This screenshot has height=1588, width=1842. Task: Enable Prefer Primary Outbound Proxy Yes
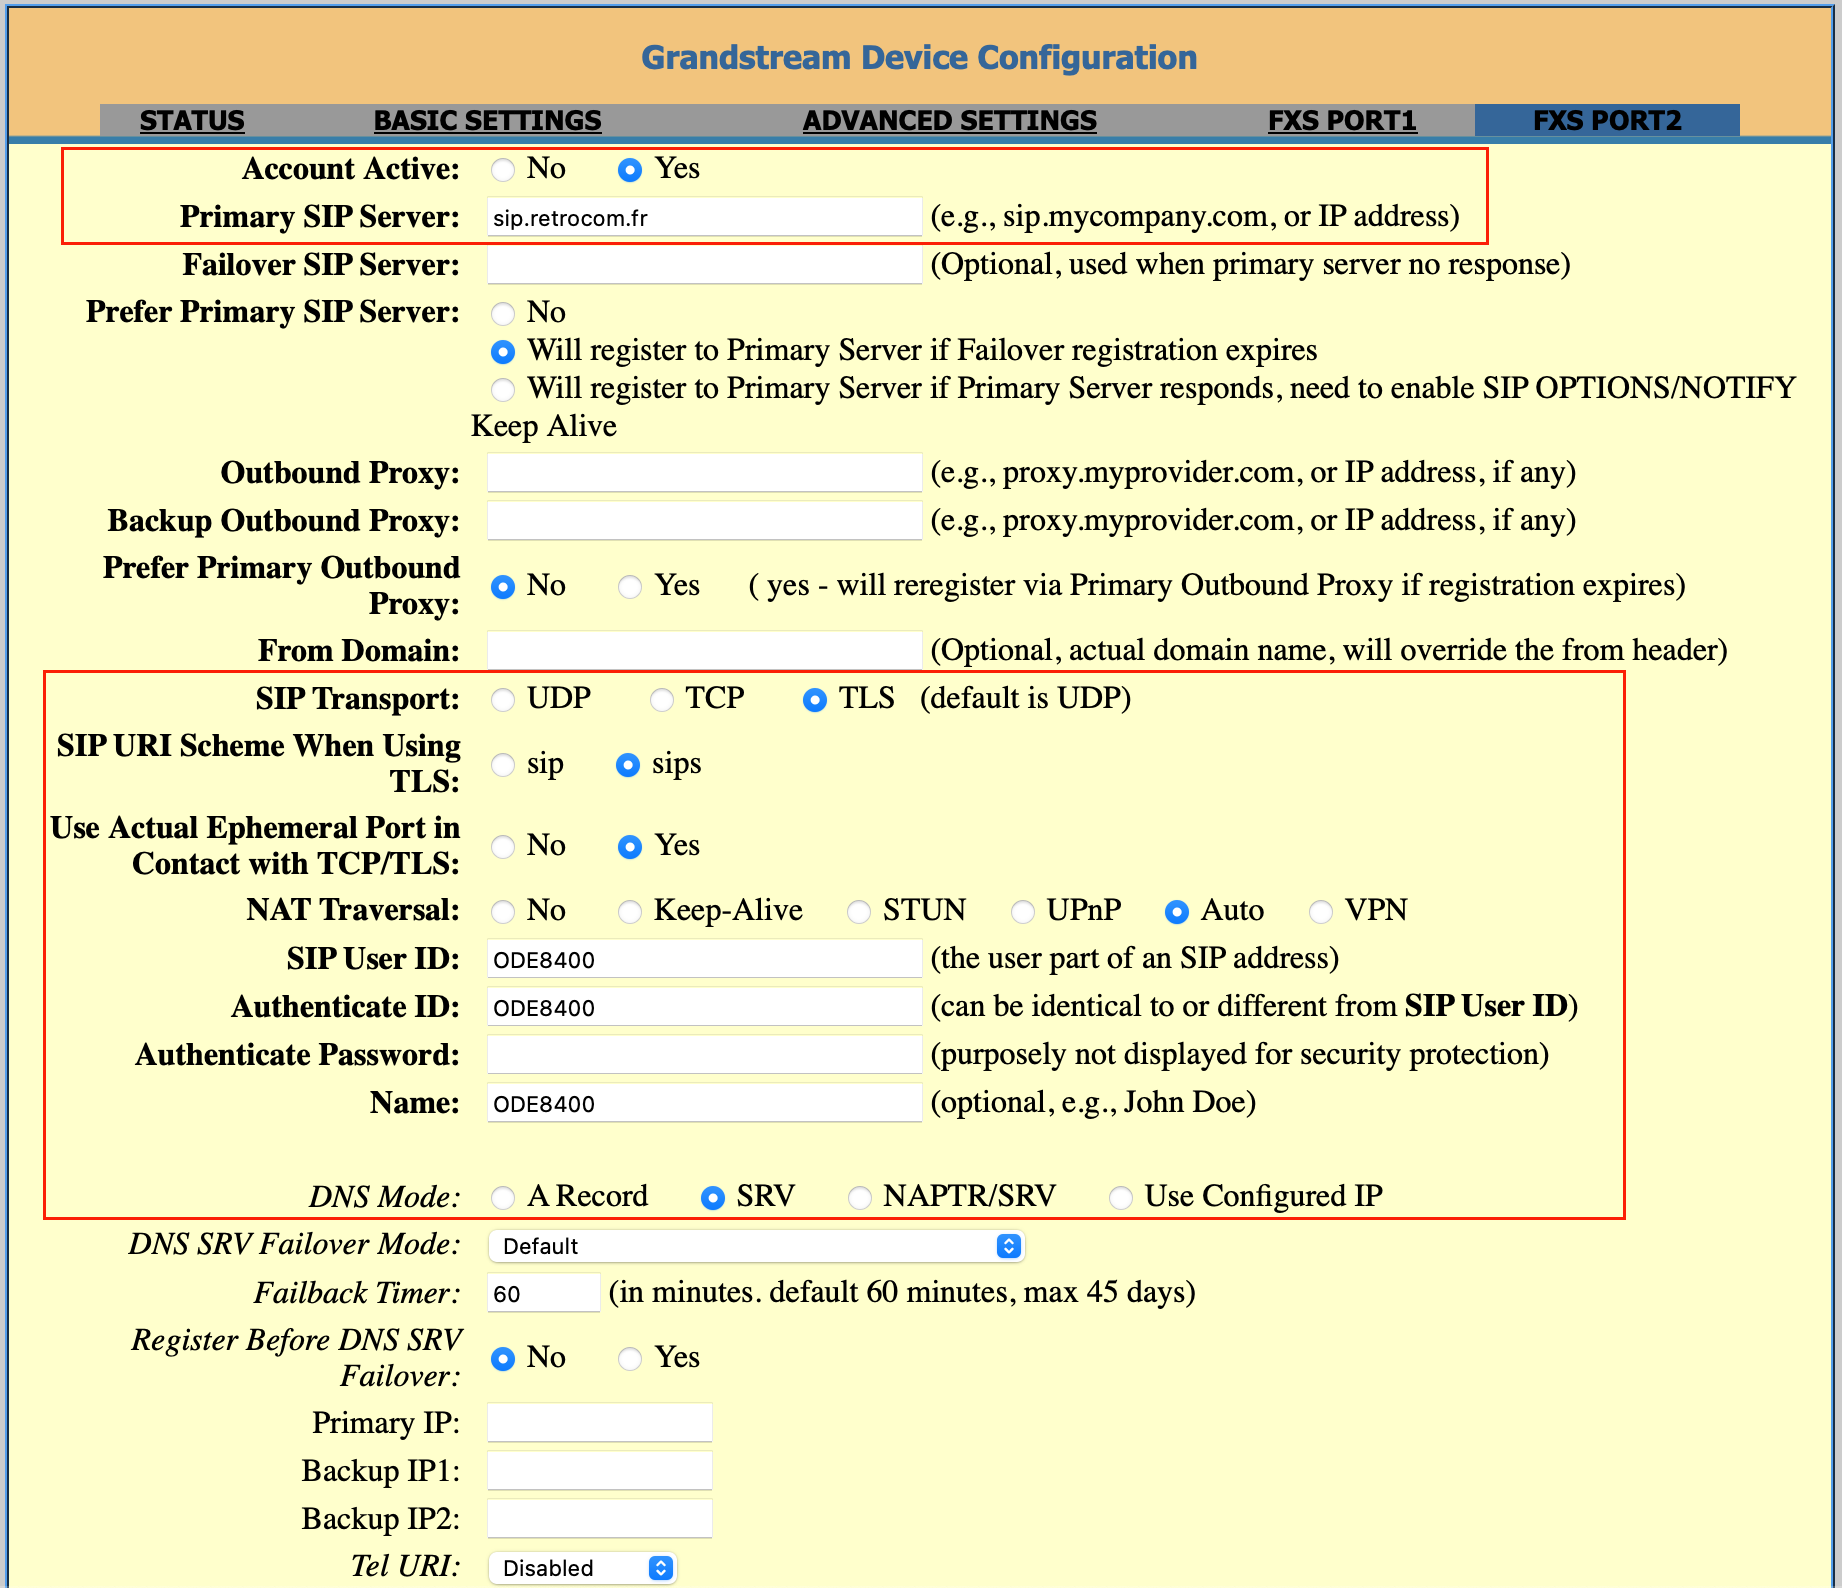click(630, 587)
